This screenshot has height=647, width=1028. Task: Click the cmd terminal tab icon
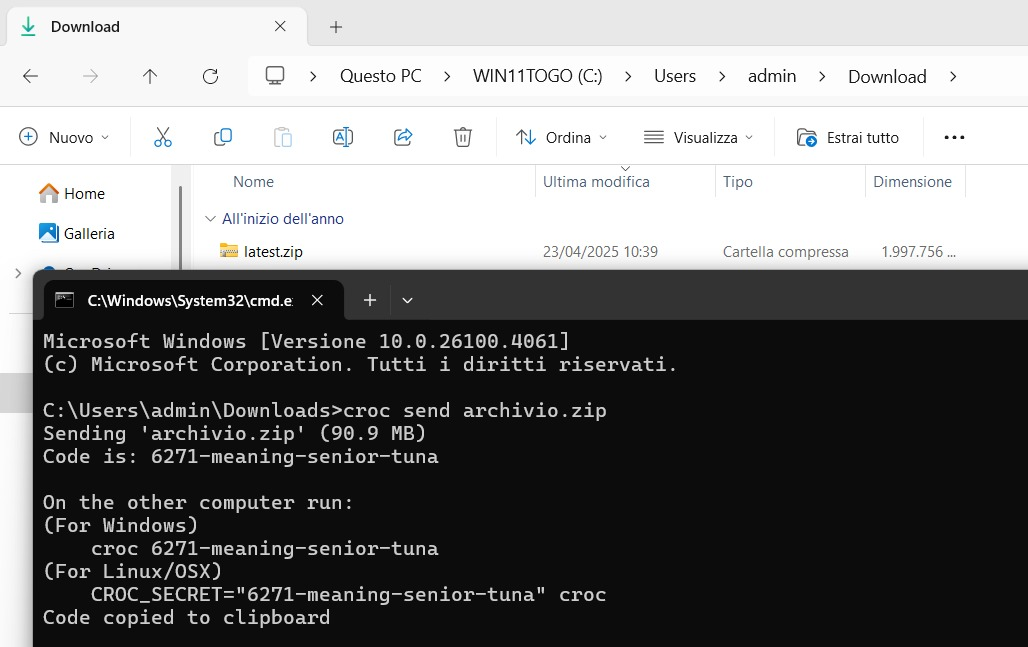(64, 300)
